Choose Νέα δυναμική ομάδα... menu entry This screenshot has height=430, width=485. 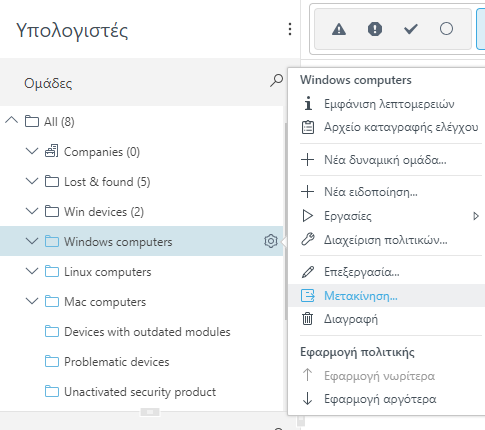click(386, 160)
